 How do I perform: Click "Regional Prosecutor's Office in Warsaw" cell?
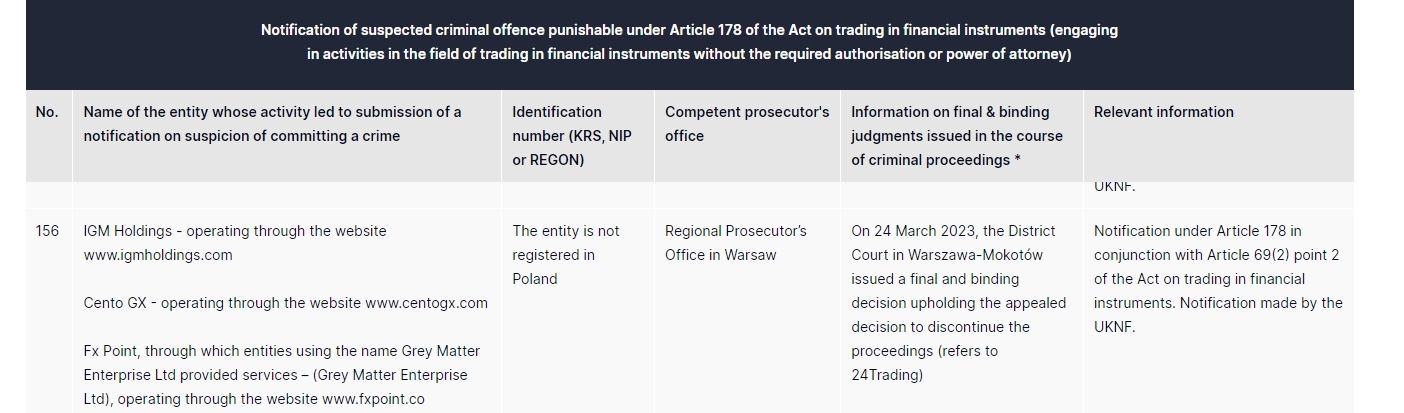pyautogui.click(x=735, y=243)
